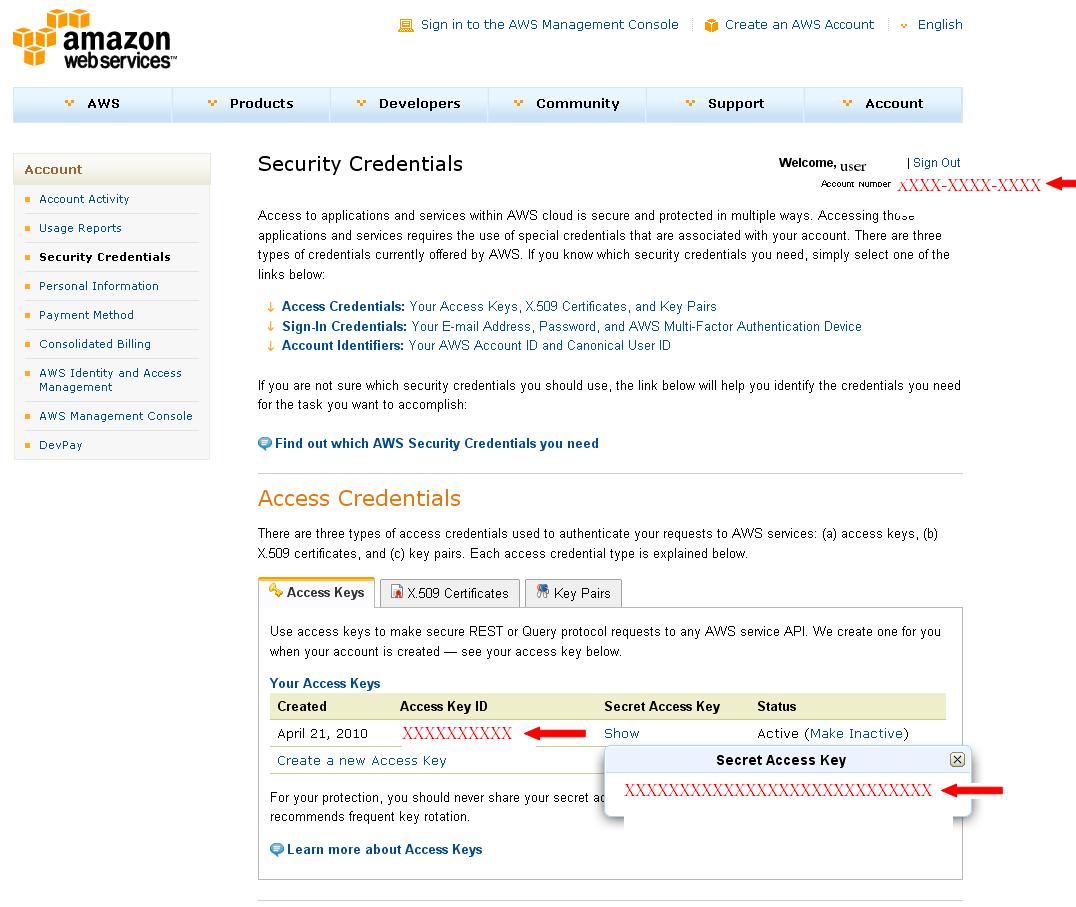Close the Secret Access Key popup

(957, 760)
